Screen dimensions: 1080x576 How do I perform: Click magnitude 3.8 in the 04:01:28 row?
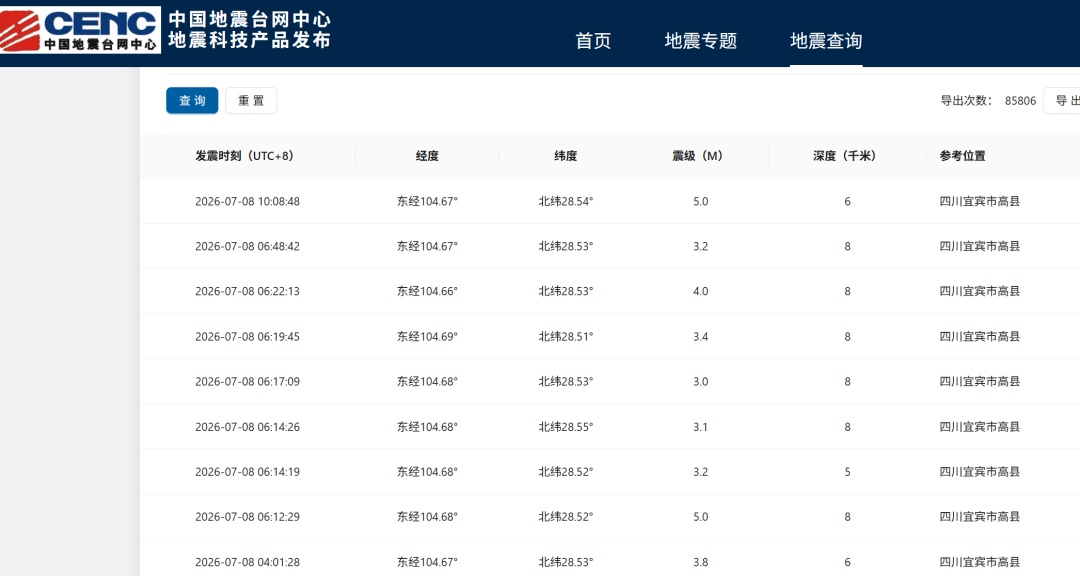pos(700,562)
